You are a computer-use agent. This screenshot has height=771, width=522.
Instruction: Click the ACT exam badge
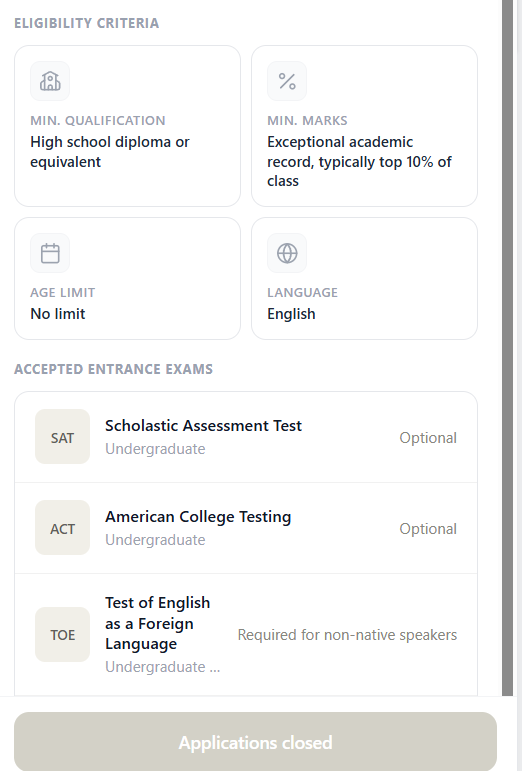[x=62, y=528]
